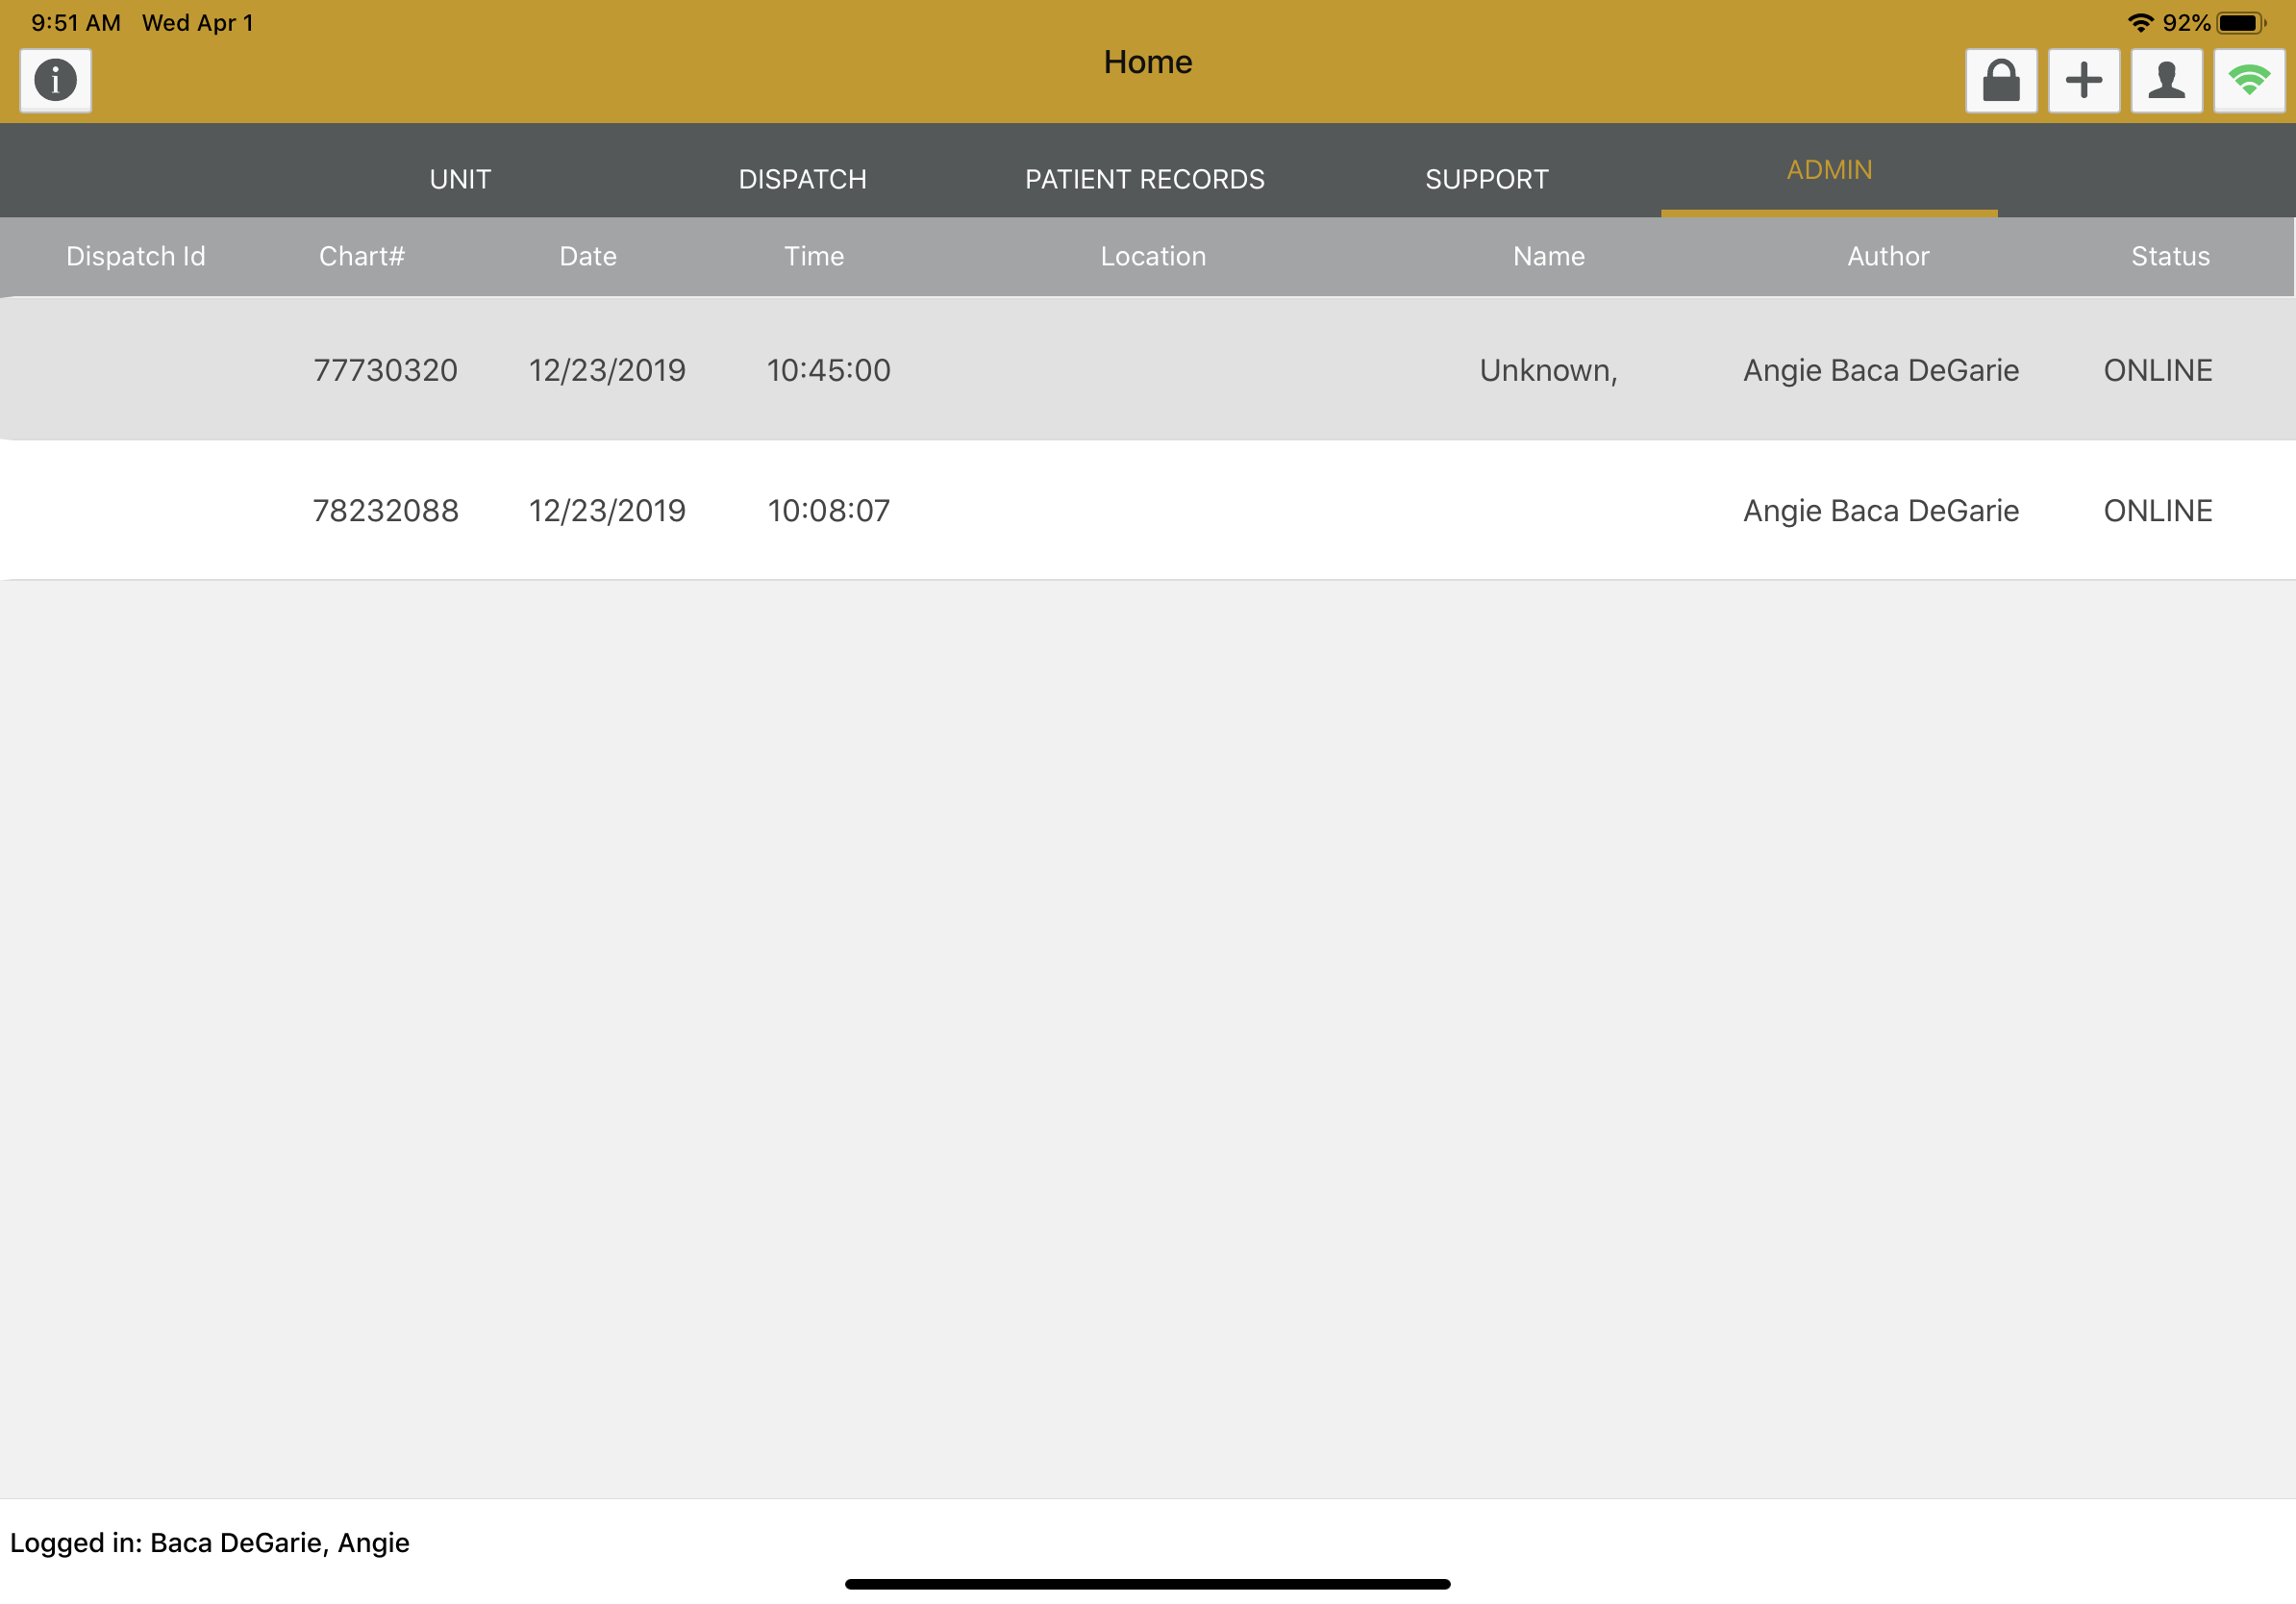The width and height of the screenshot is (2296, 1604).
Task: Open the user profile silhouette icon
Action: [x=2166, y=80]
